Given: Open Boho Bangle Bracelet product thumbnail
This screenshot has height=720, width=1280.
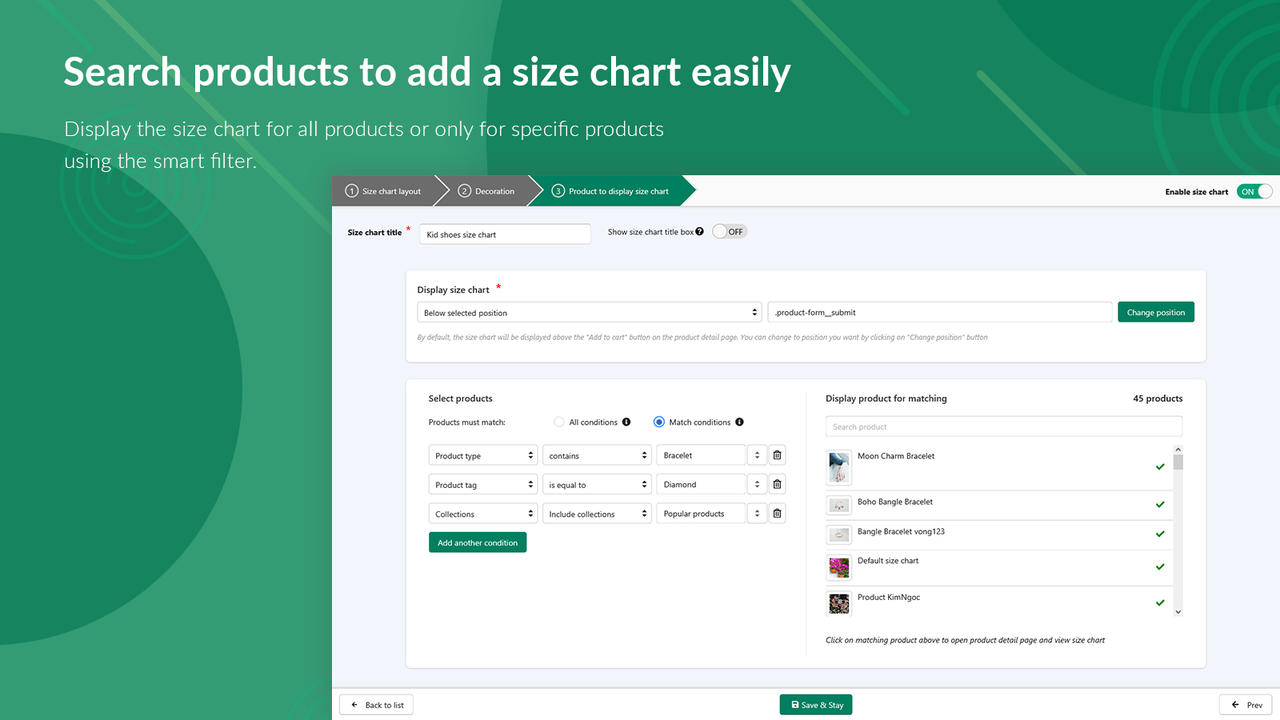Looking at the screenshot, I should point(839,505).
